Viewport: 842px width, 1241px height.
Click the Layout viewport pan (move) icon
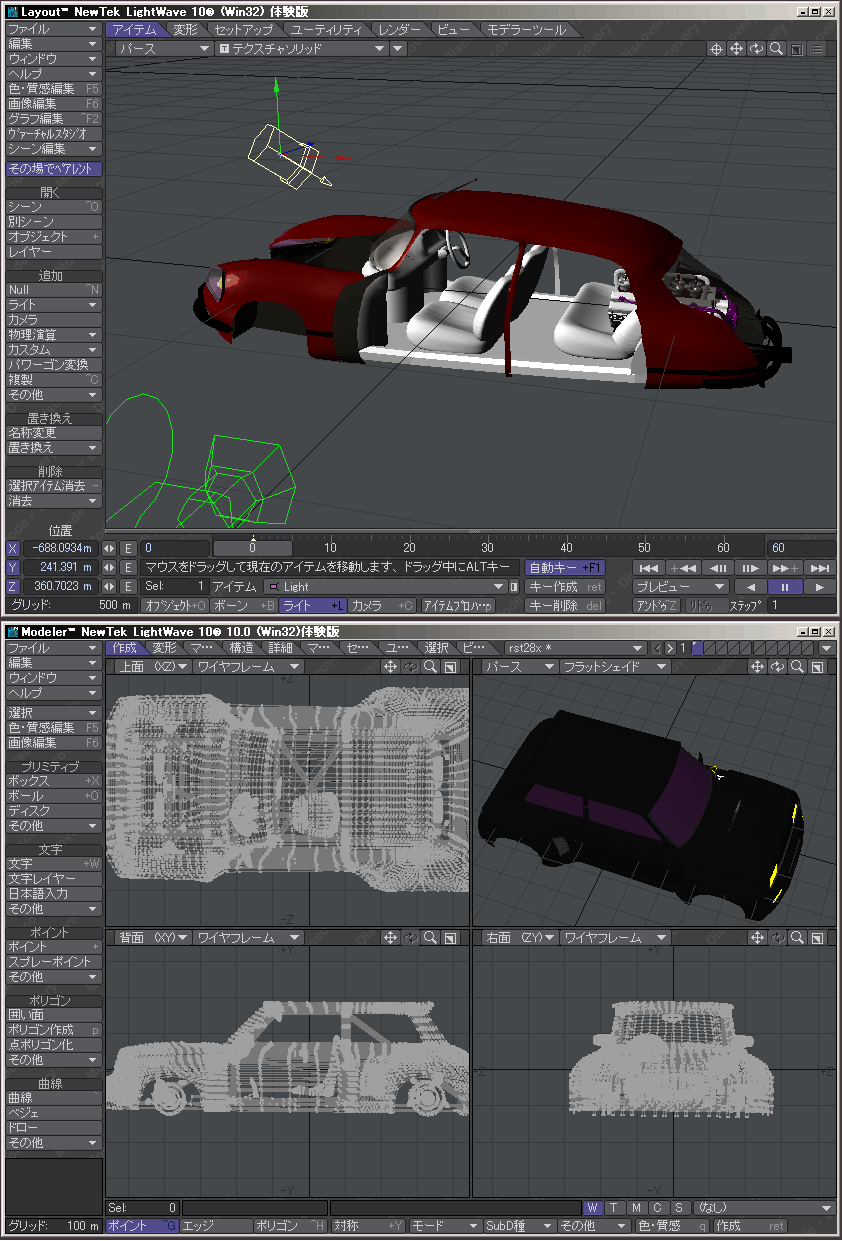point(736,49)
